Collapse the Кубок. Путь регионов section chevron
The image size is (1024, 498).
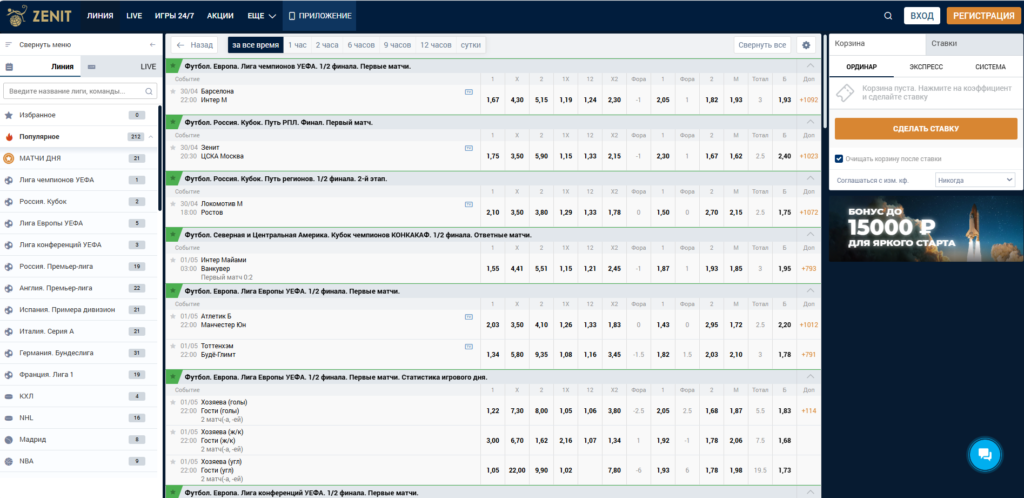(x=810, y=178)
